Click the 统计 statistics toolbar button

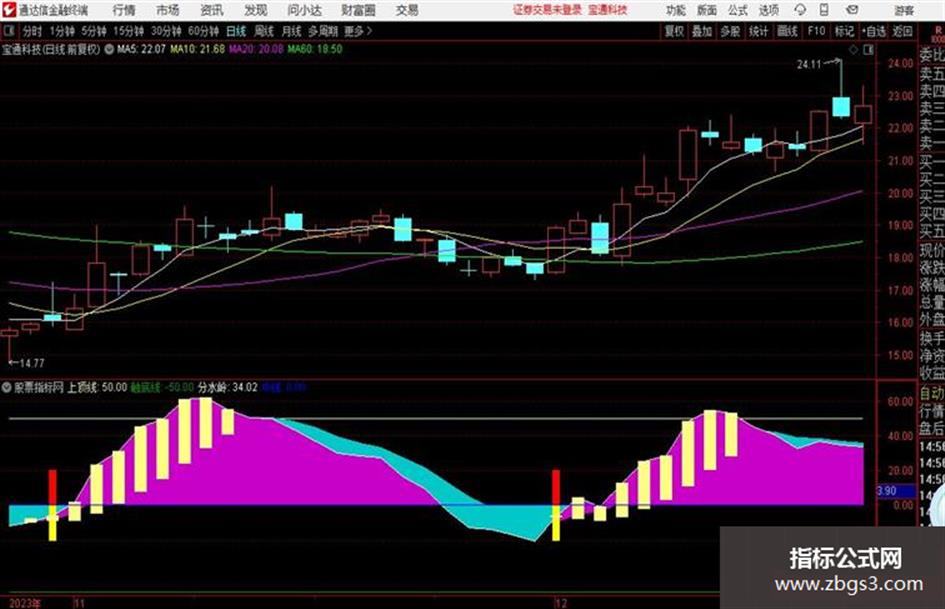pos(758,31)
